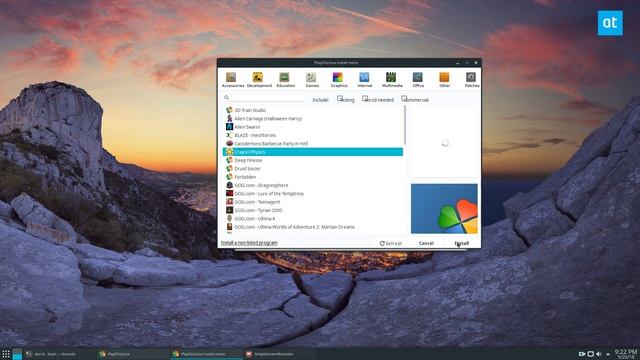Select GOG.com - Ultima 4 entry
The image size is (640, 360).
(x=313, y=219)
